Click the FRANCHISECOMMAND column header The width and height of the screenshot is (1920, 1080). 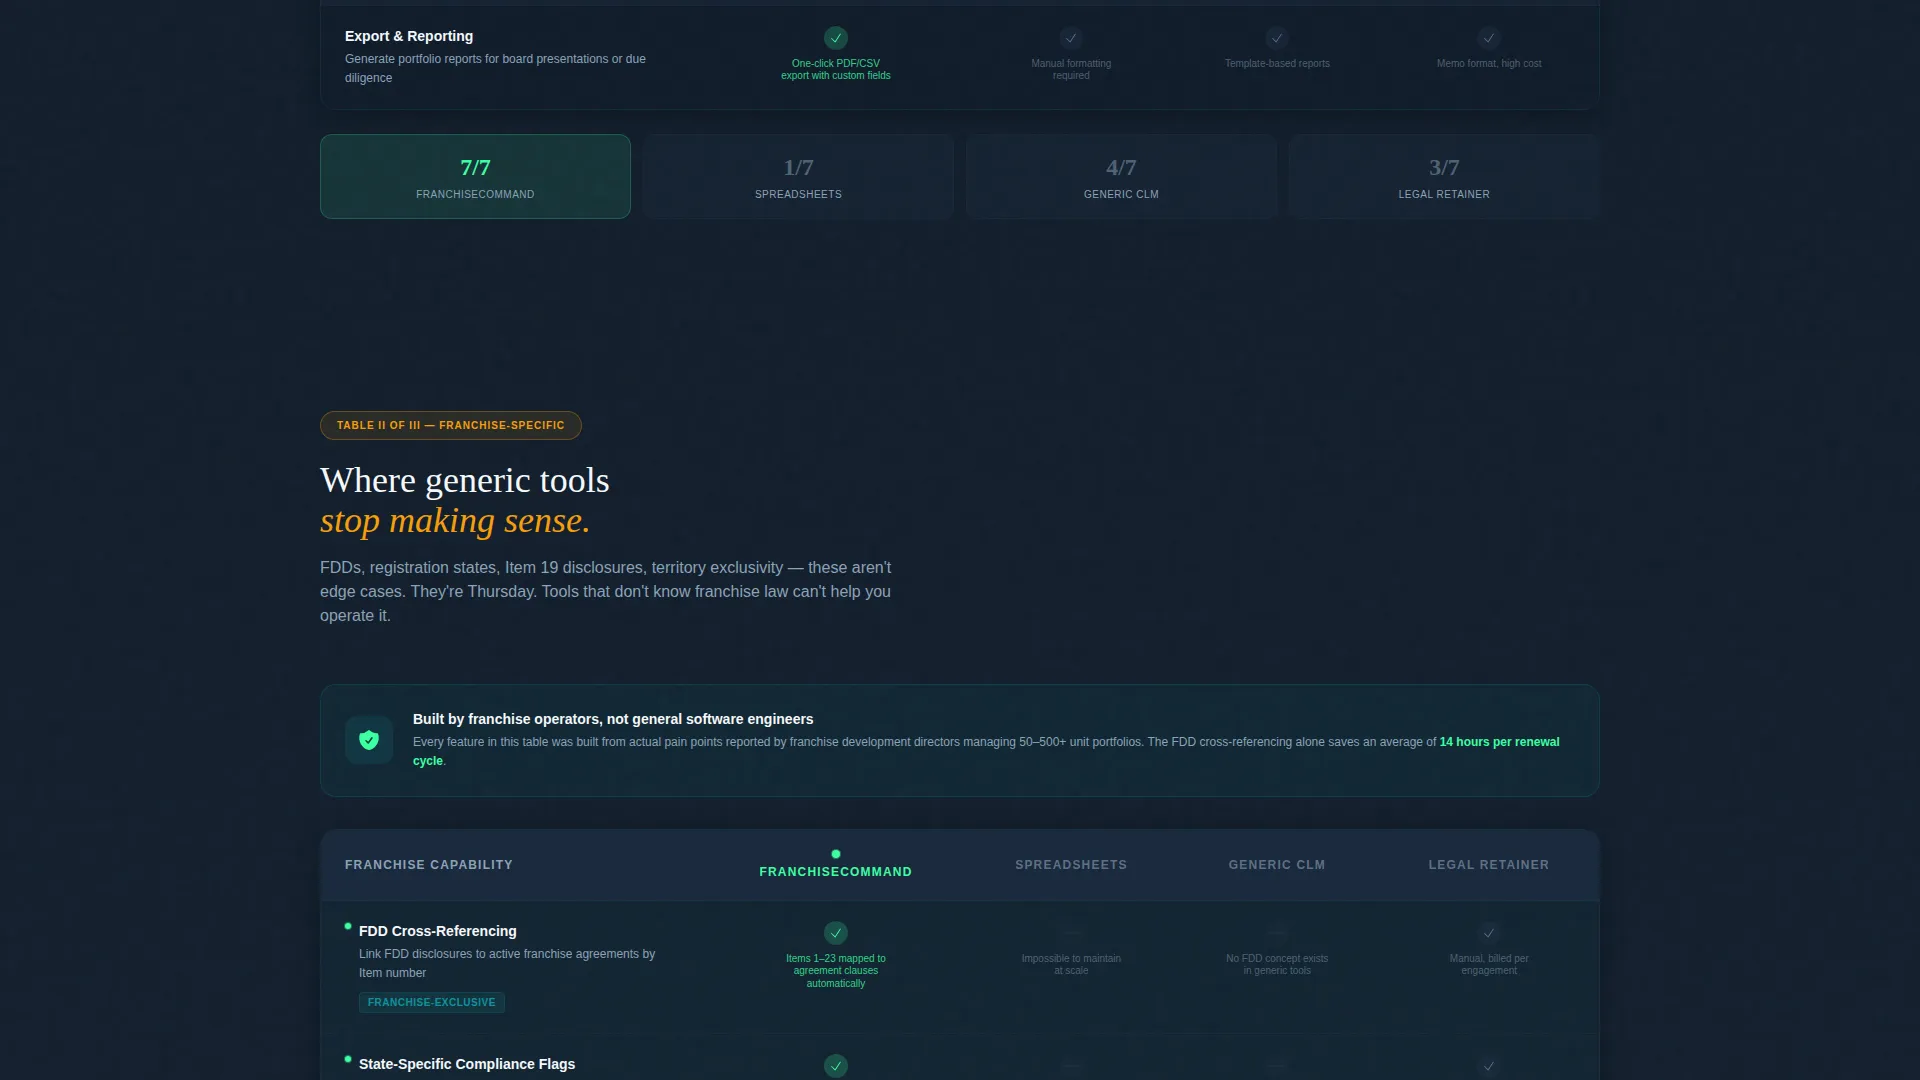836,872
